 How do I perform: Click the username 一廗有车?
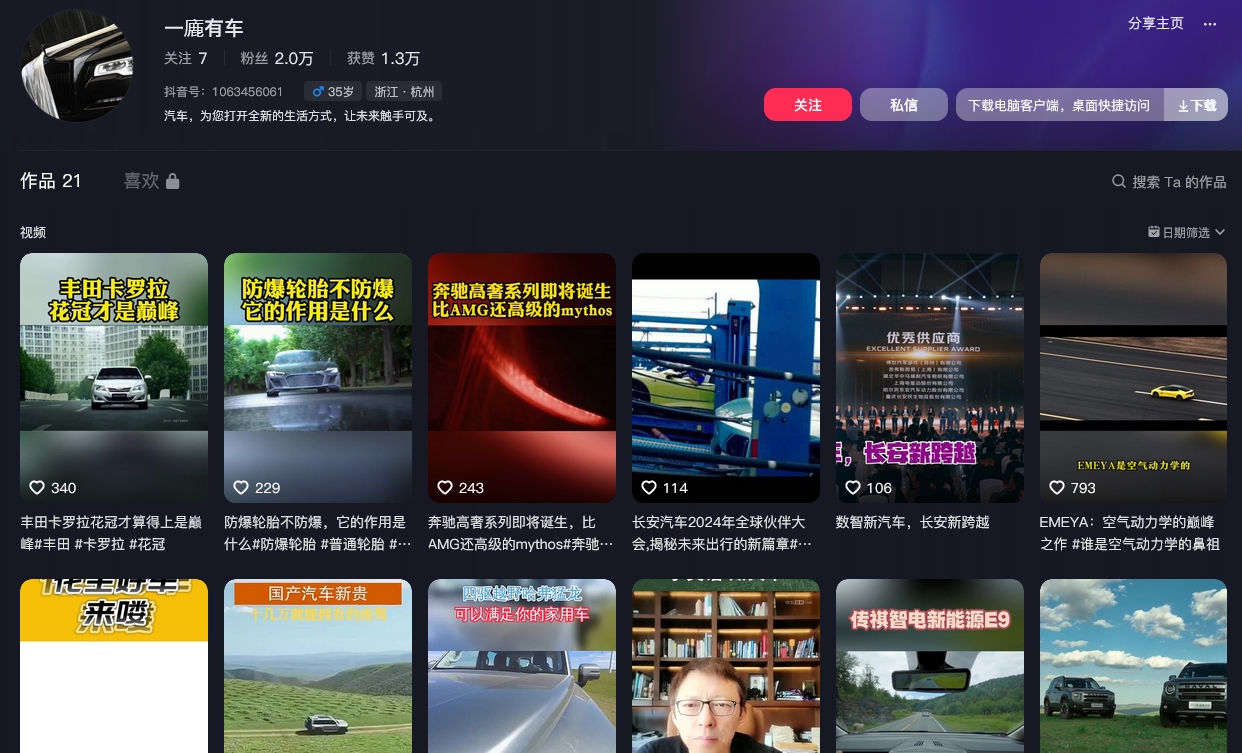point(204,28)
